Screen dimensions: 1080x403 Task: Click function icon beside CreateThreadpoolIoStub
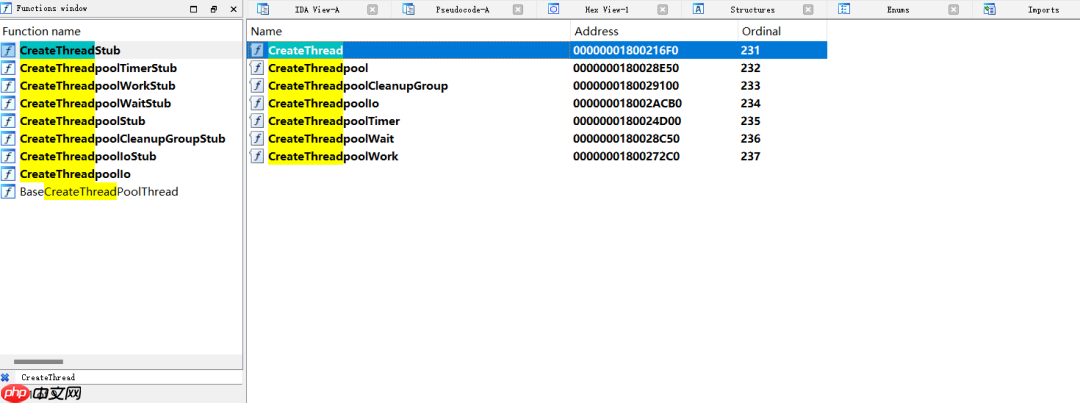click(8, 156)
